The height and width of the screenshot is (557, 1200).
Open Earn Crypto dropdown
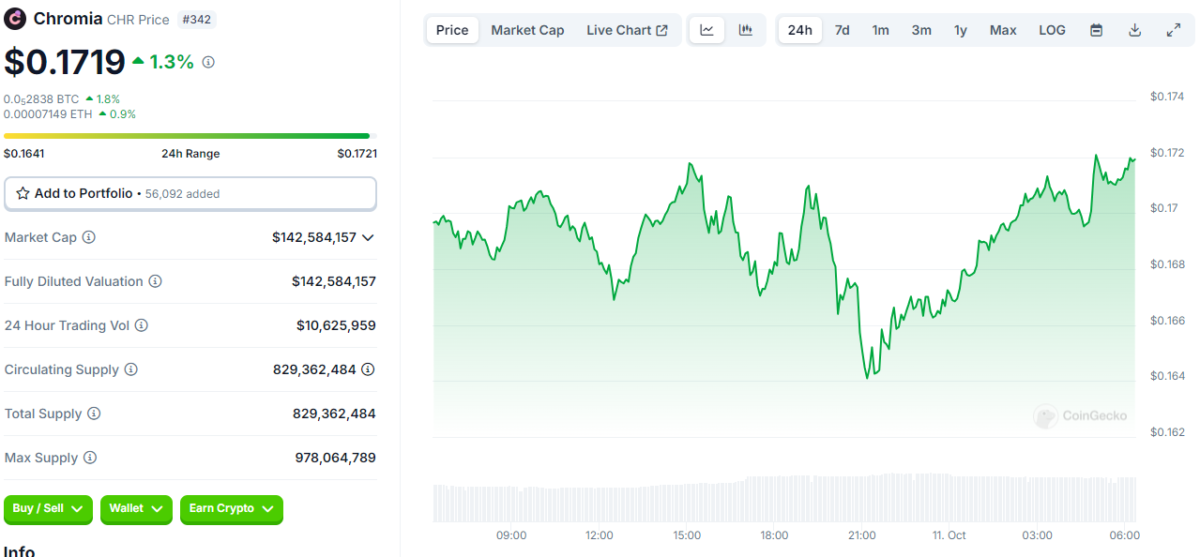231,509
